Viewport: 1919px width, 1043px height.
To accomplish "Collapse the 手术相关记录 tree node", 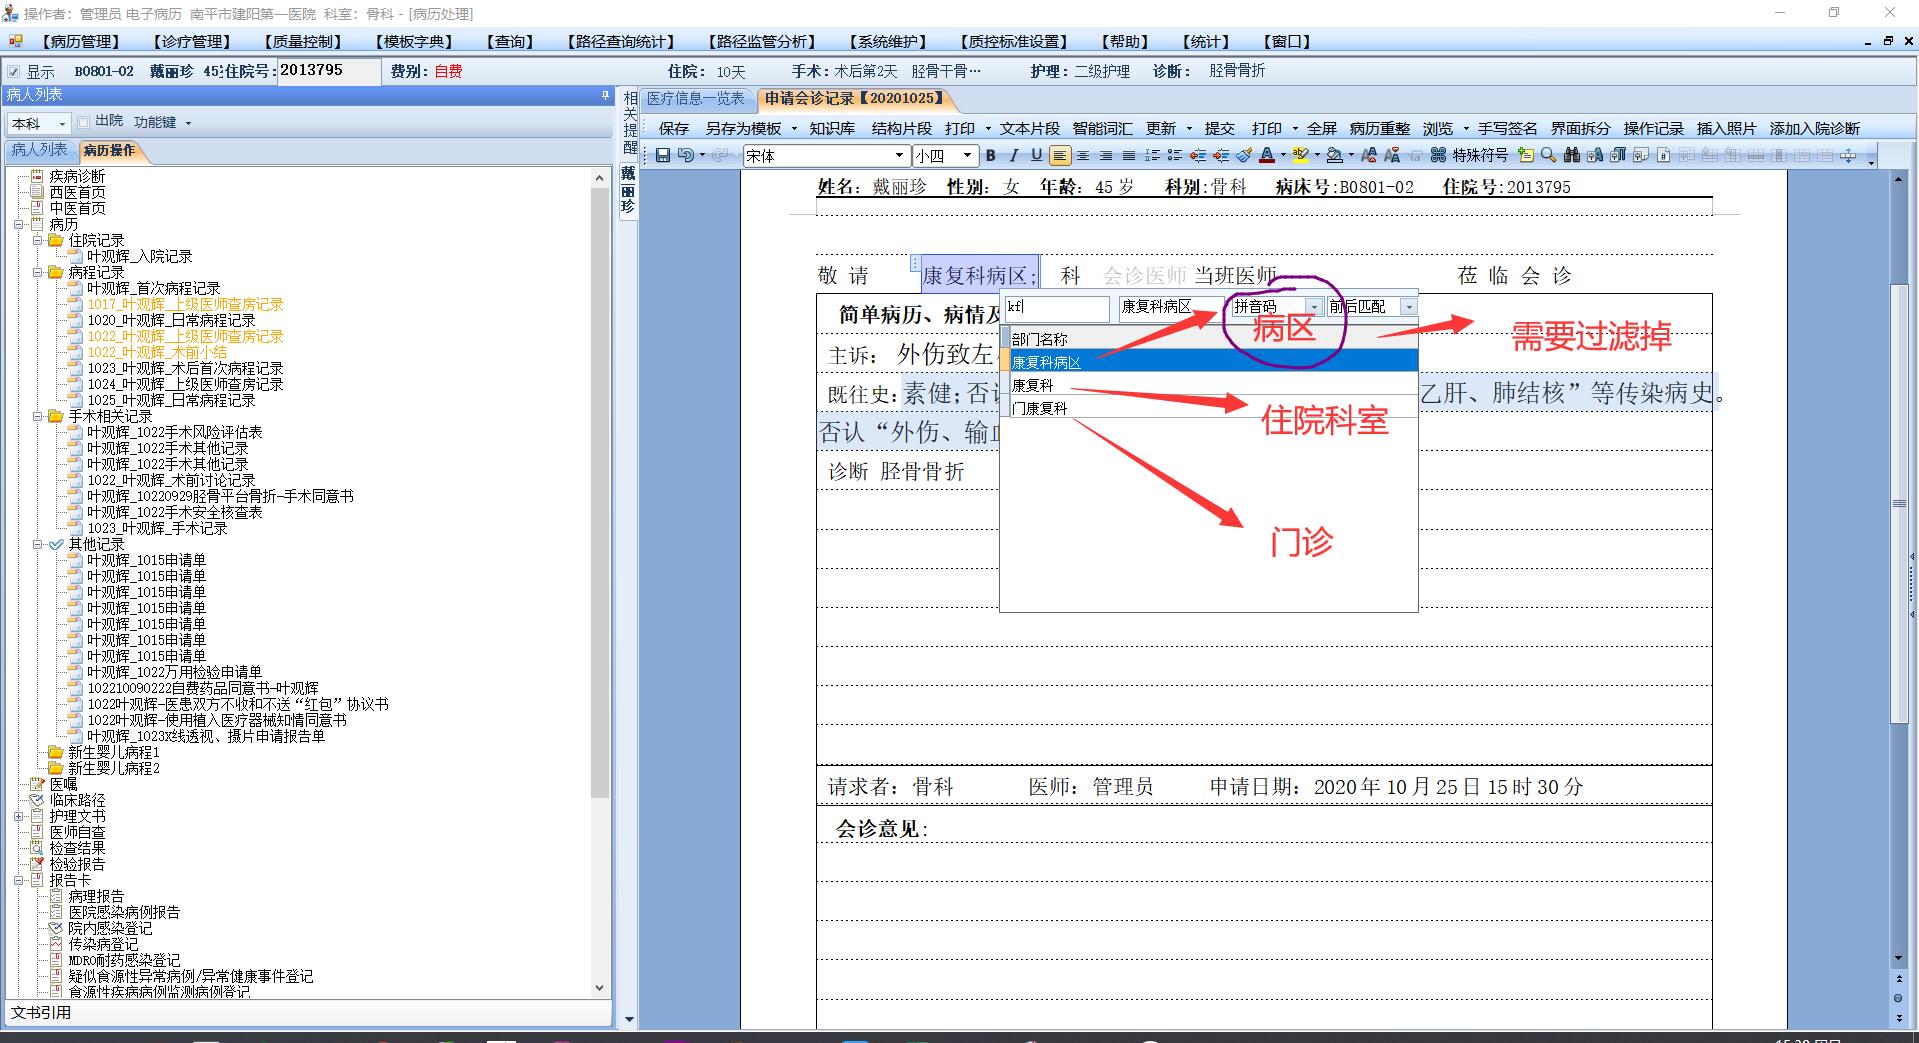I will pyautogui.click(x=38, y=416).
